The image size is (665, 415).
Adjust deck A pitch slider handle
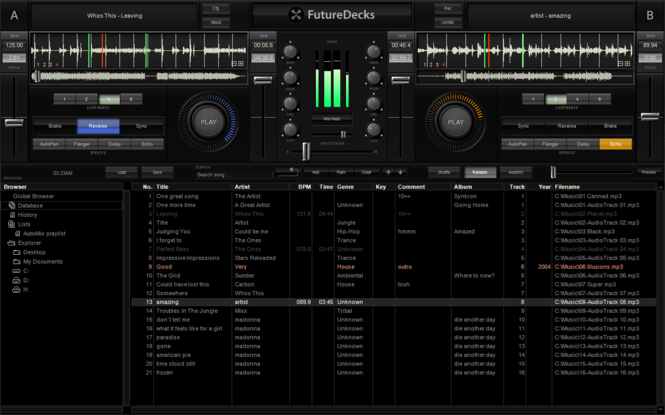(14, 123)
